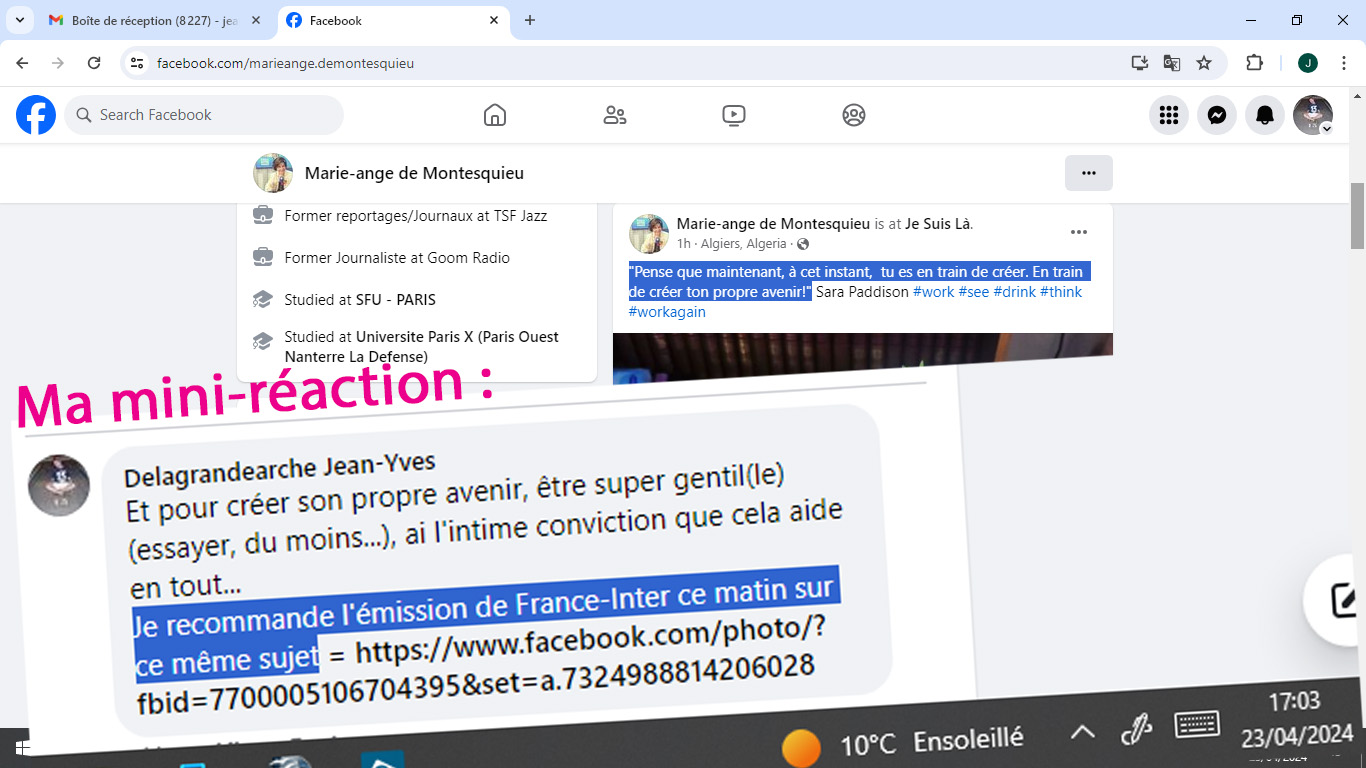This screenshot has width=1366, height=768.
Task: Open the Facebook logo home link
Action: pos(36,115)
